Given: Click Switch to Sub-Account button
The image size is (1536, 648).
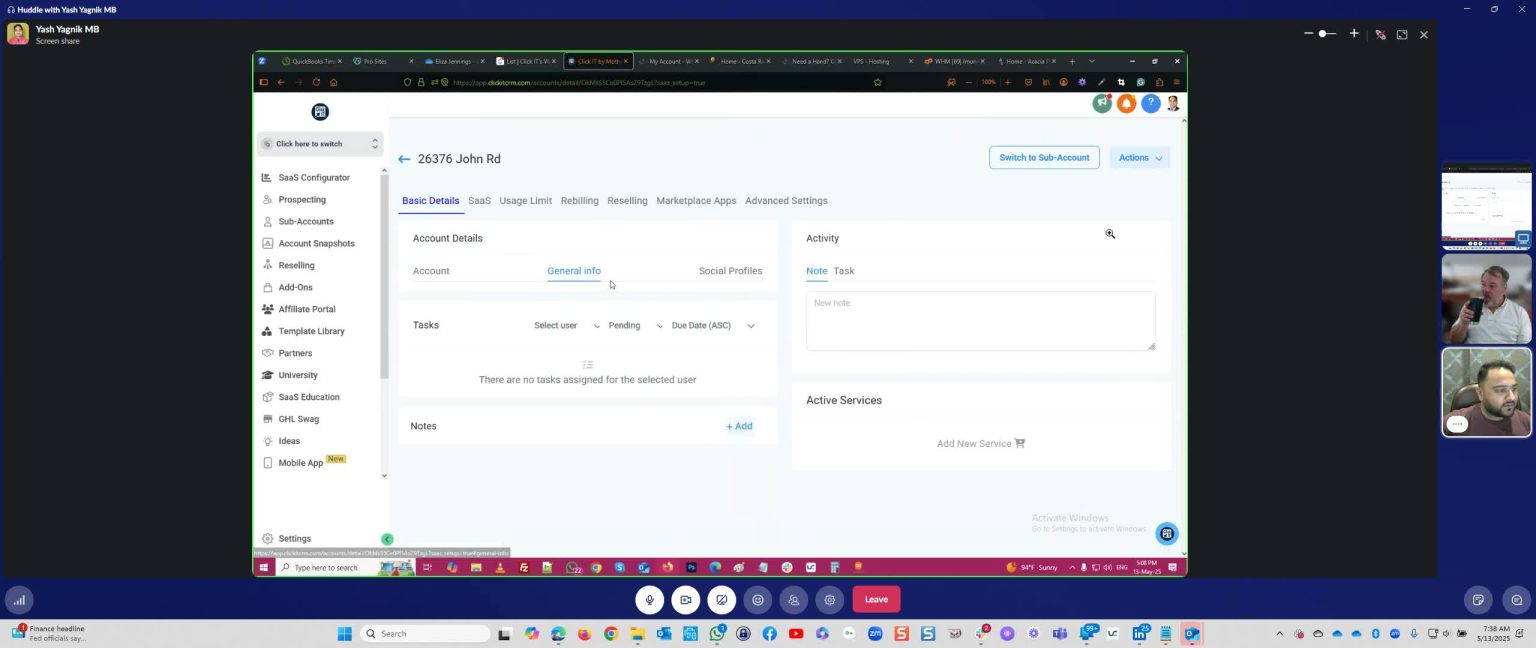Looking at the screenshot, I should coord(1044,157).
